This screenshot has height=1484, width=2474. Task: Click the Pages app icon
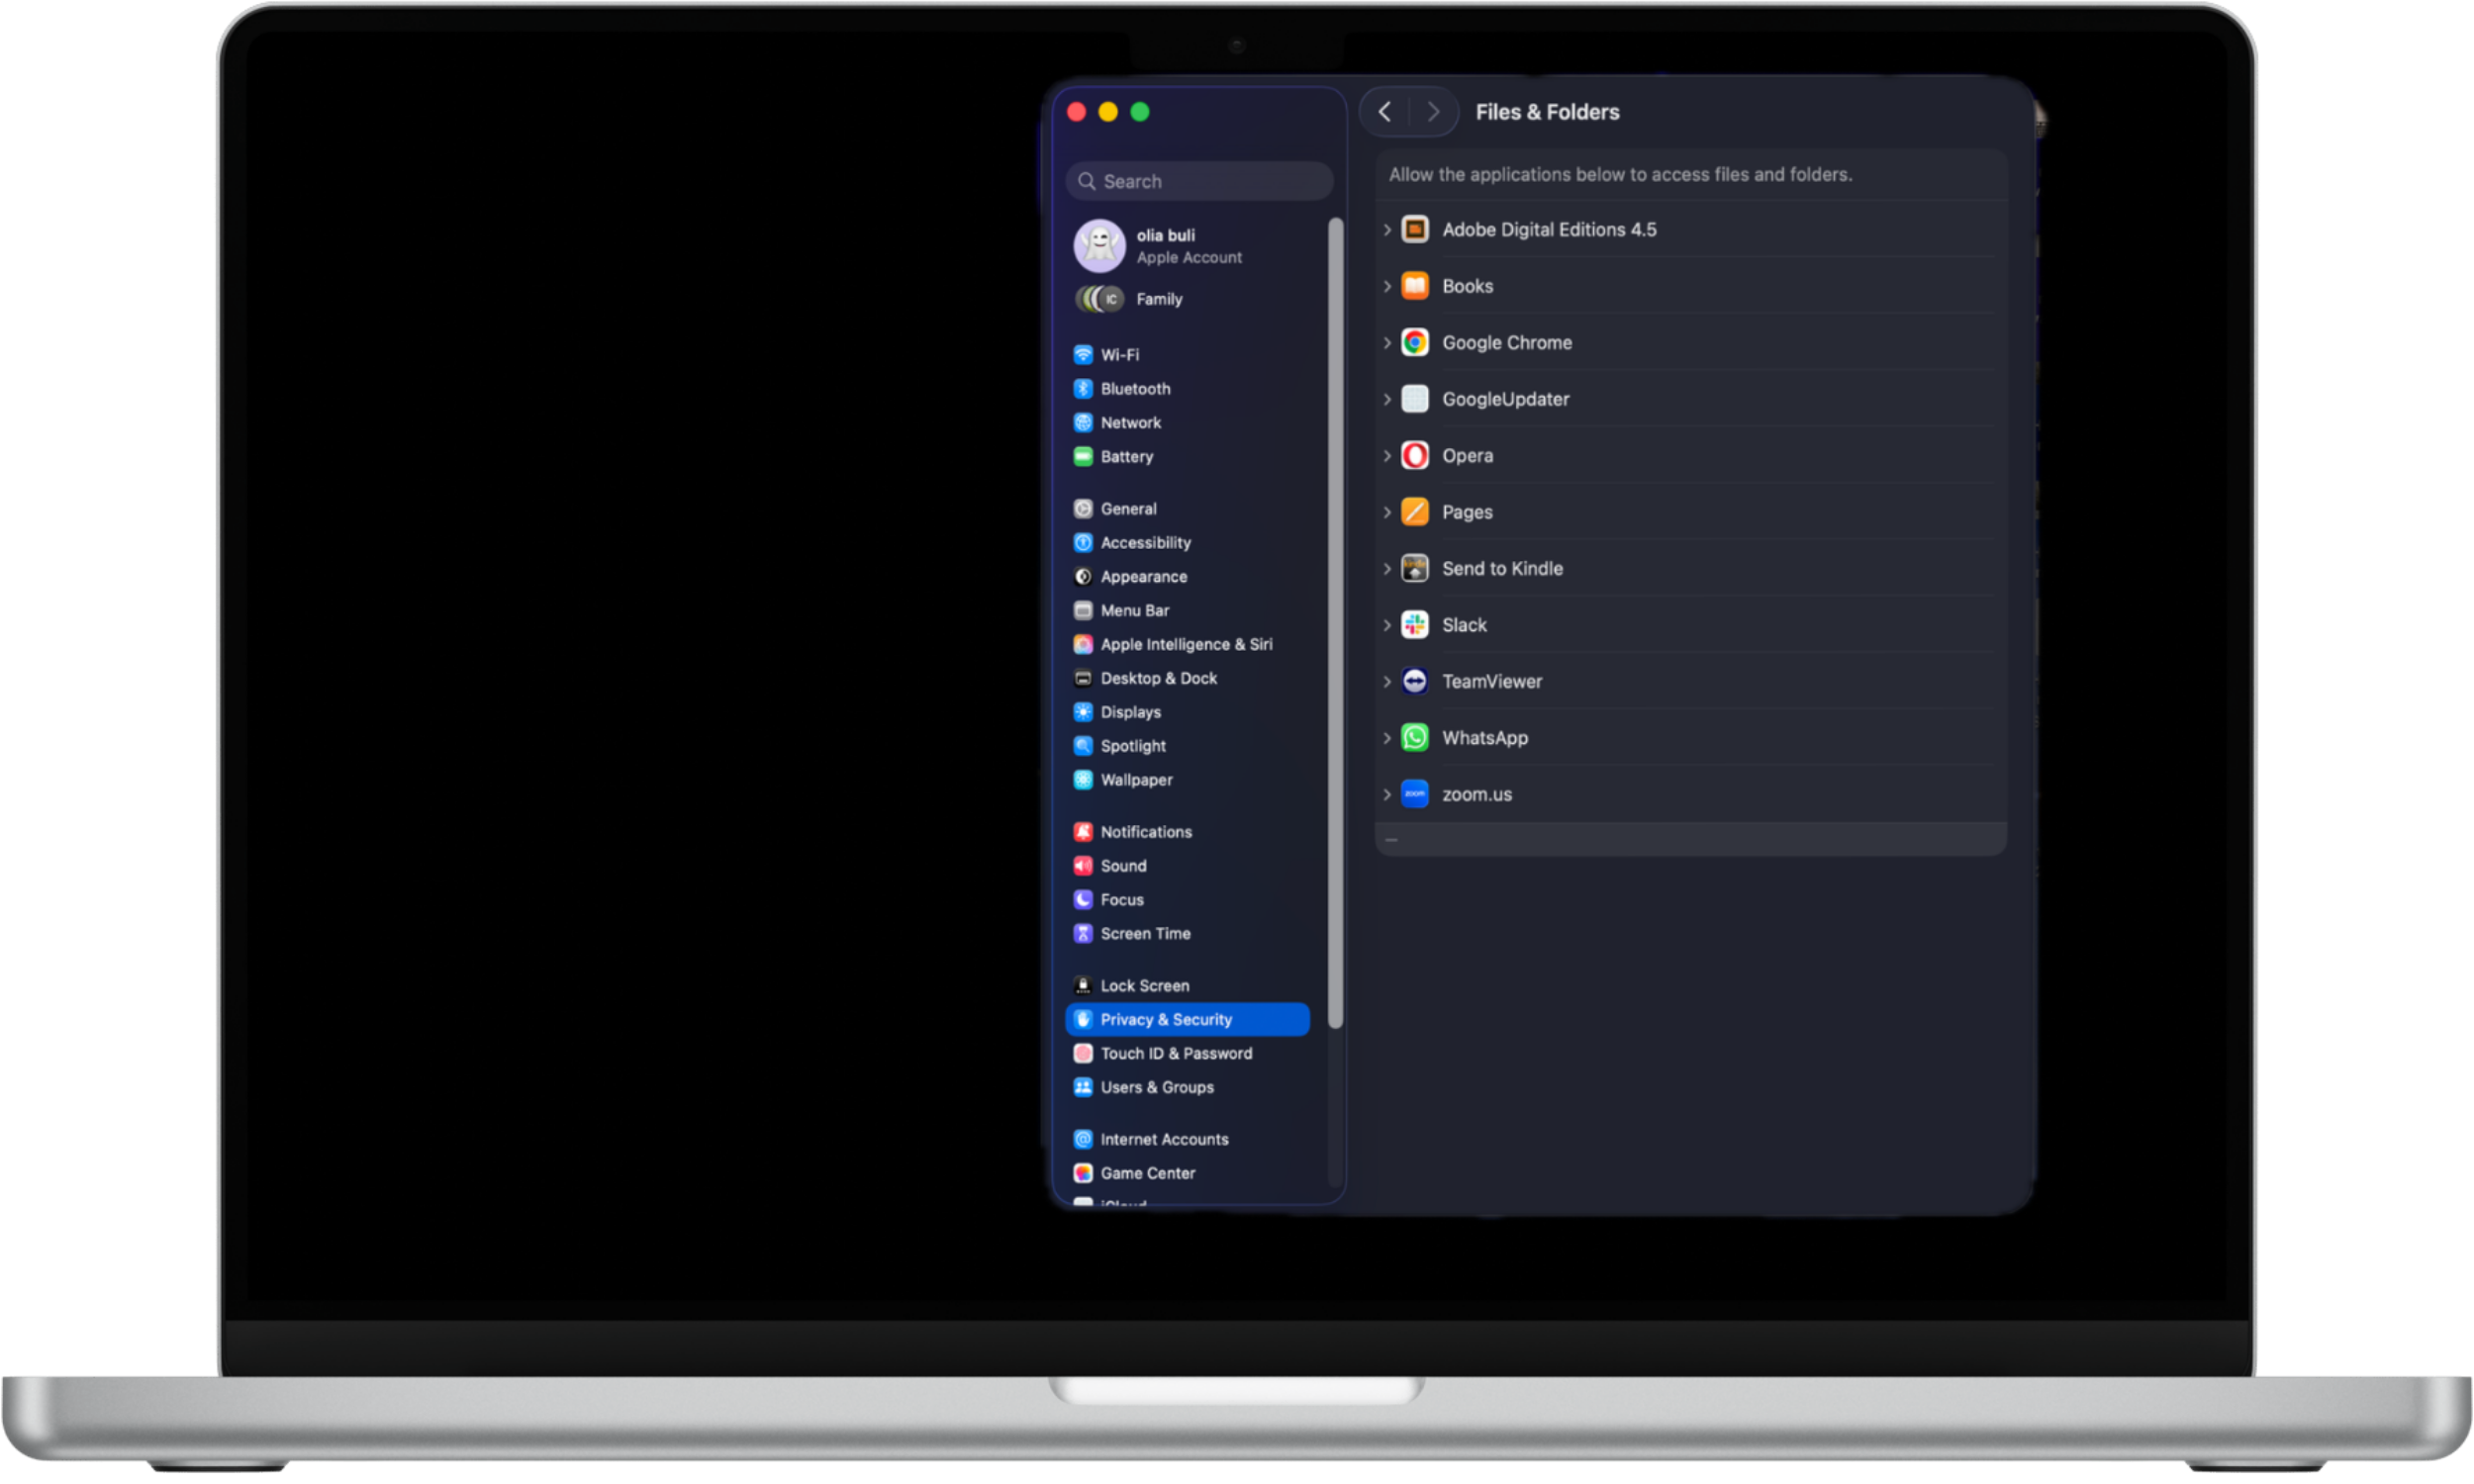(x=1414, y=511)
